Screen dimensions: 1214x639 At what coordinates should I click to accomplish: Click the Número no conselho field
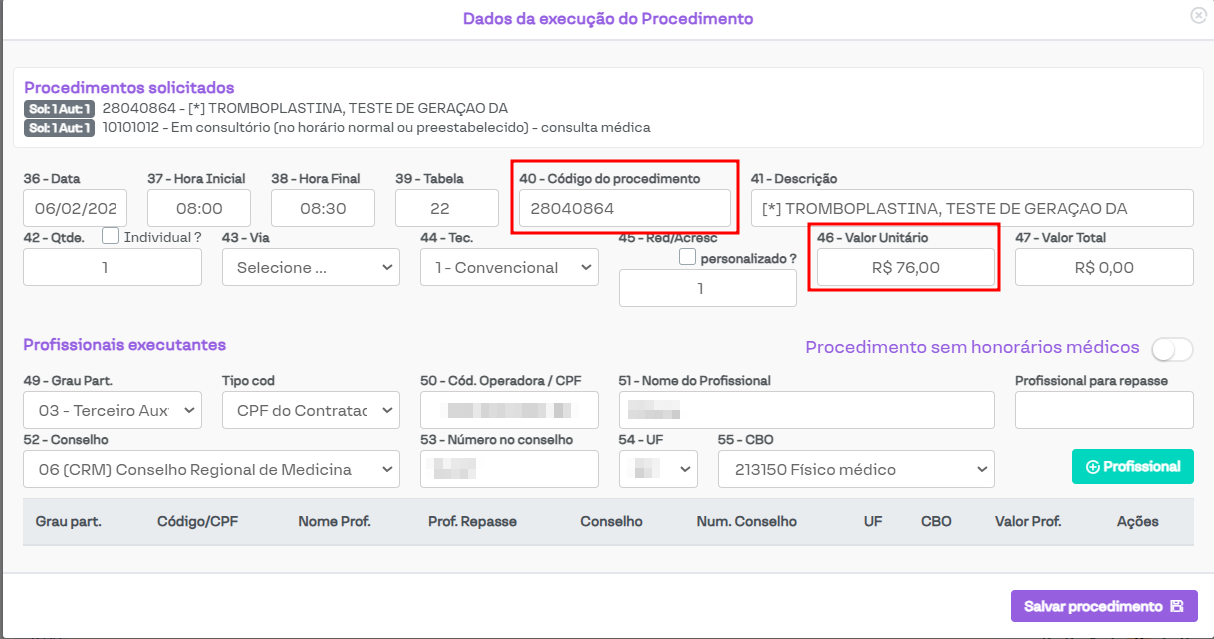point(509,469)
